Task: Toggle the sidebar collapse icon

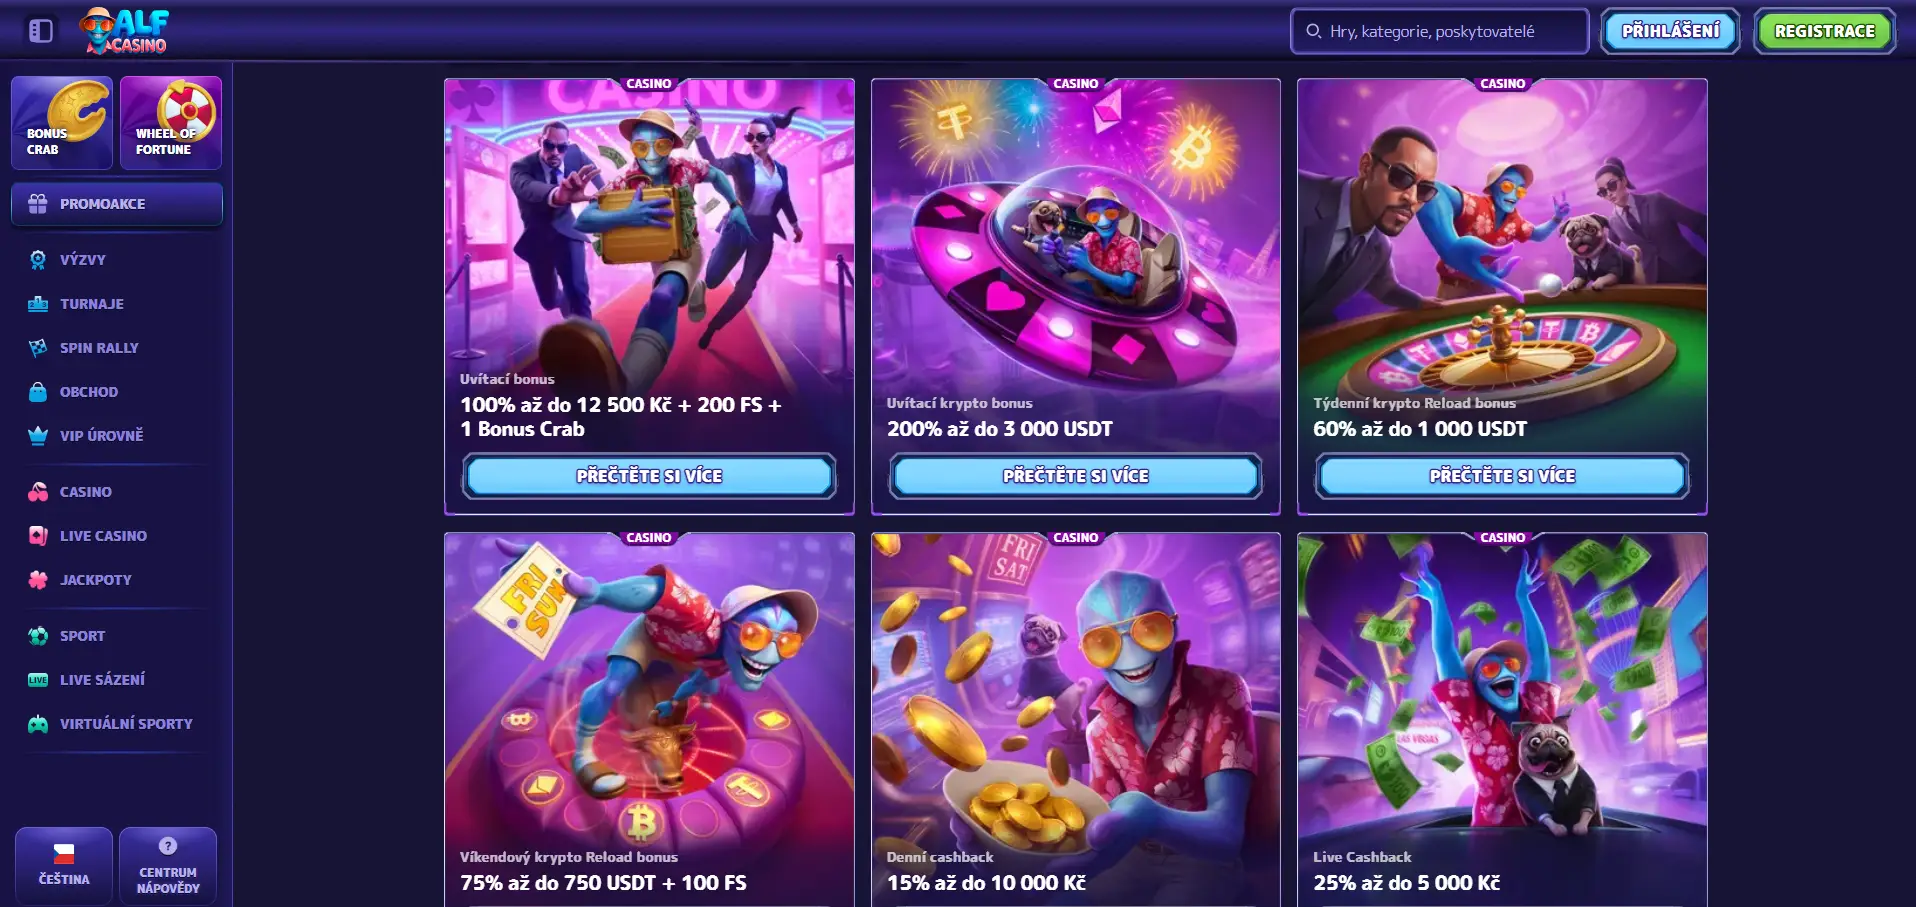Action: pos(41,31)
